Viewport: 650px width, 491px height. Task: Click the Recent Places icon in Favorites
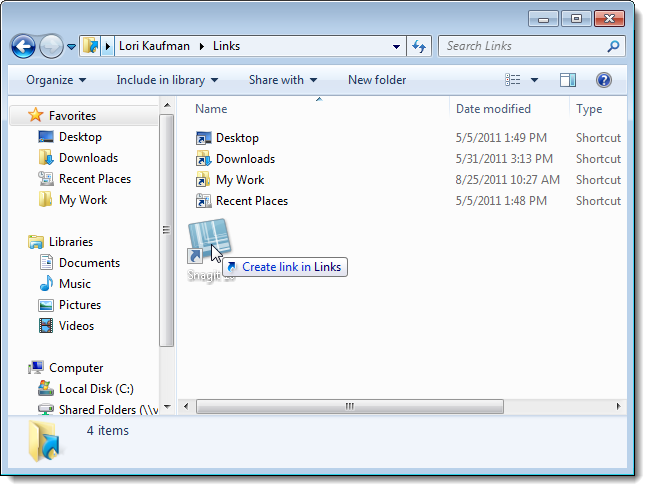pyautogui.click(x=46, y=178)
